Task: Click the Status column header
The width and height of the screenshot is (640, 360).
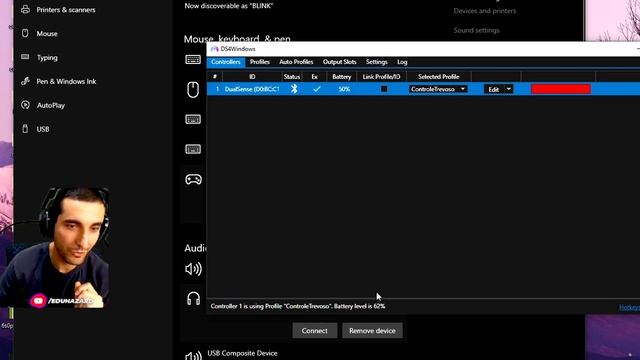Action: click(292, 77)
